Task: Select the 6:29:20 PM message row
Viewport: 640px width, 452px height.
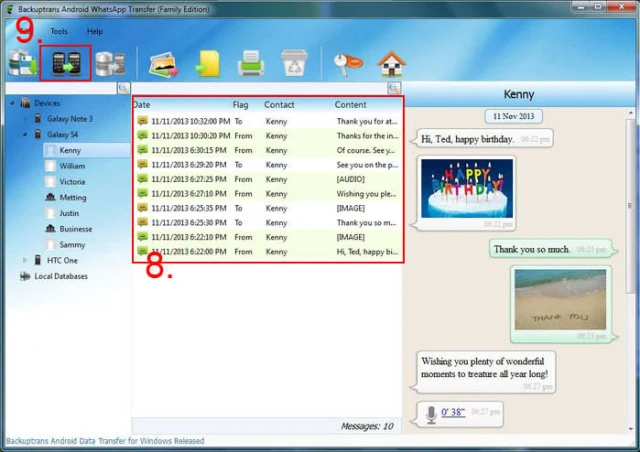Action: pyautogui.click(x=268, y=165)
